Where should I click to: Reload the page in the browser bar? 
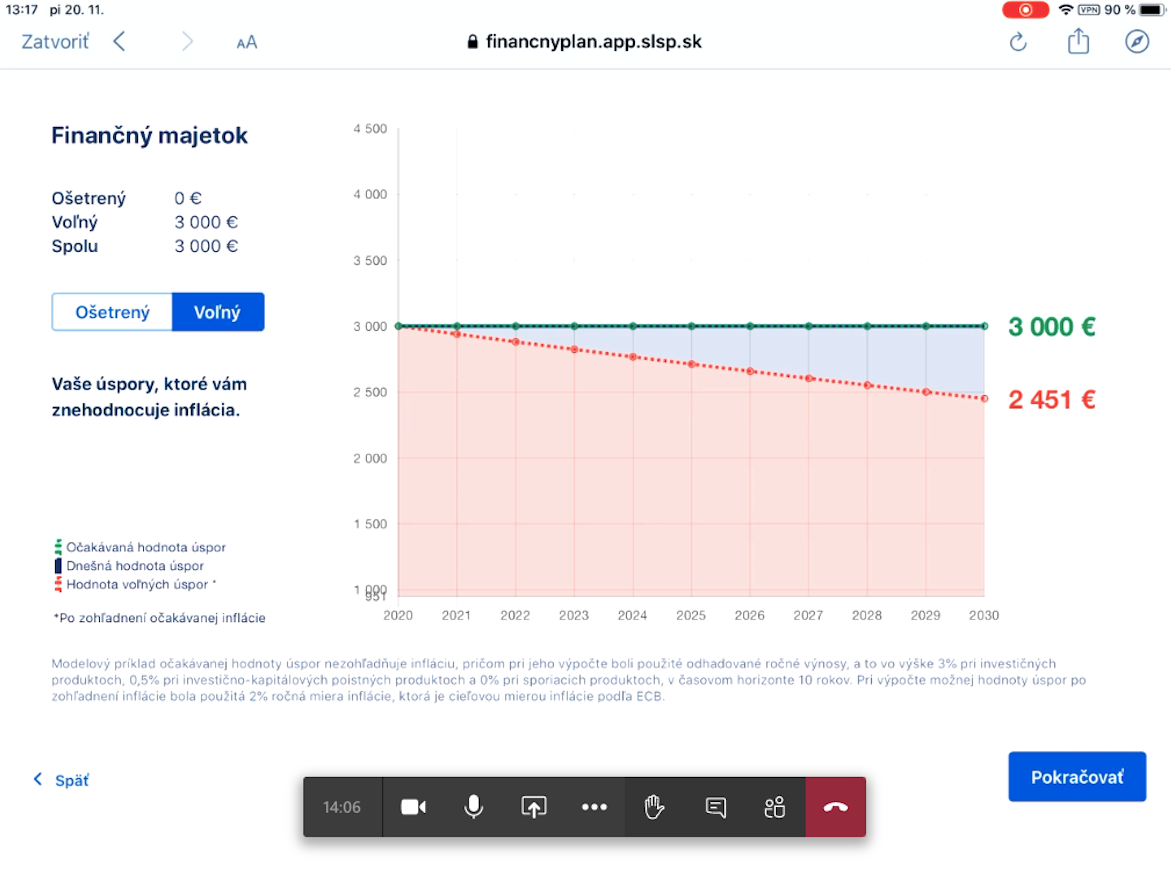(x=1018, y=42)
